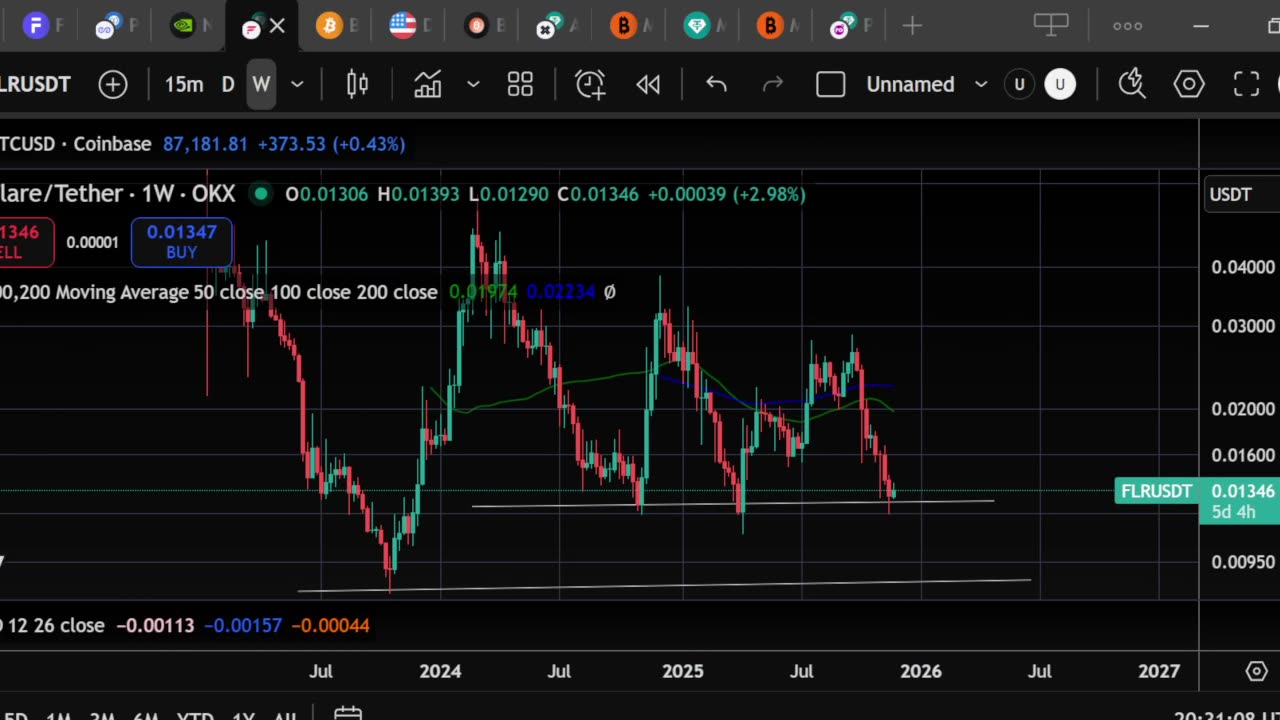Select the 6M date range

(x=146, y=716)
